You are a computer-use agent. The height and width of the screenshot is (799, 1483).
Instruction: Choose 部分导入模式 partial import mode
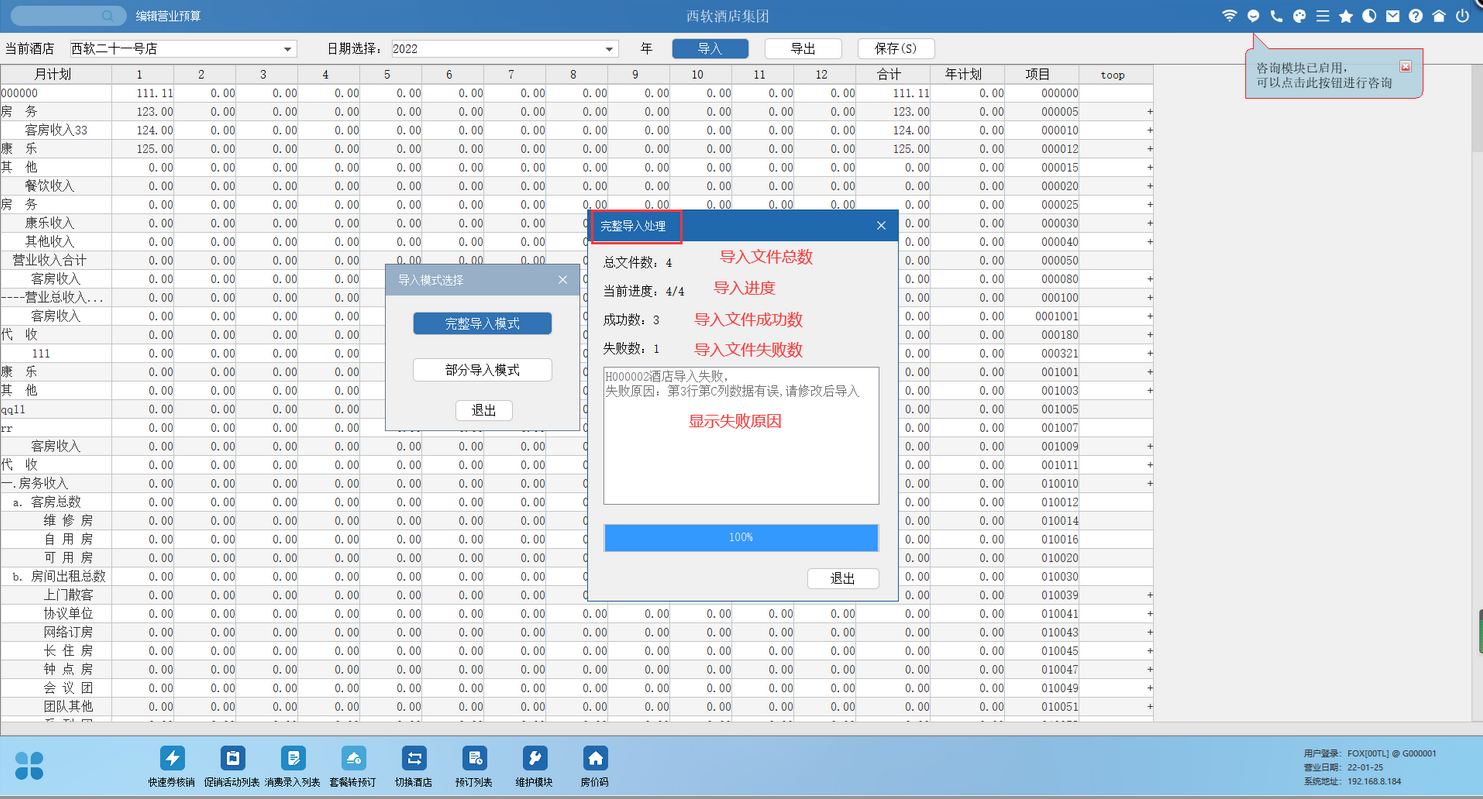[x=482, y=369]
